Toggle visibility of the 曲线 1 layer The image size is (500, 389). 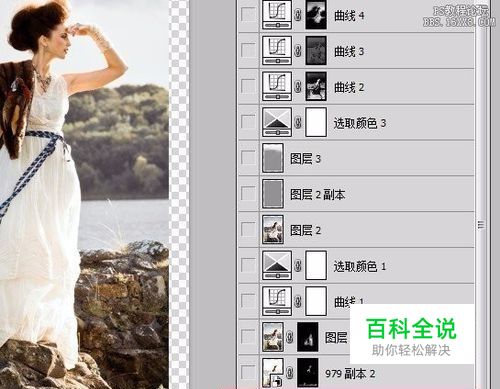pyautogui.click(x=248, y=301)
